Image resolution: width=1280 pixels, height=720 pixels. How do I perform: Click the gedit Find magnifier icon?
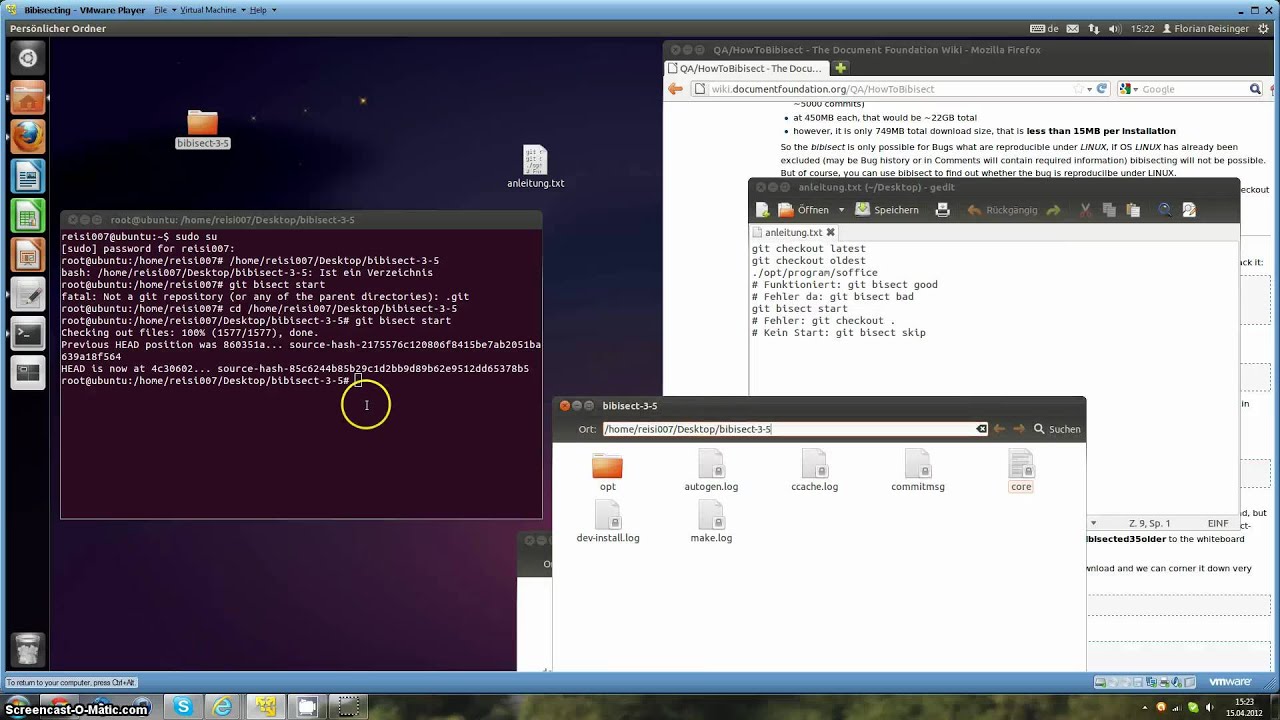click(1165, 210)
